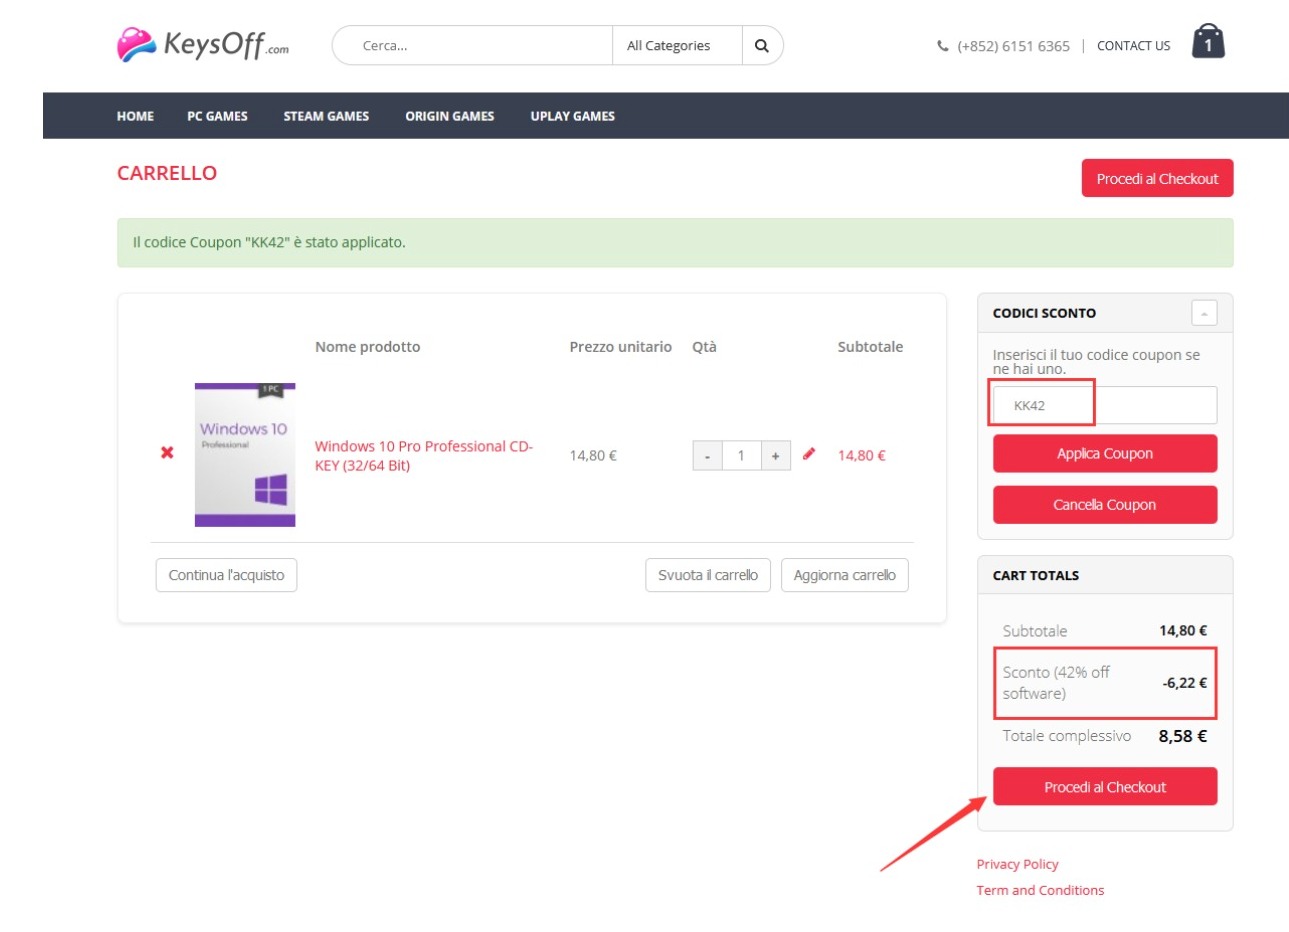
Task: Click Continua l'acquisto button
Action: pos(226,575)
